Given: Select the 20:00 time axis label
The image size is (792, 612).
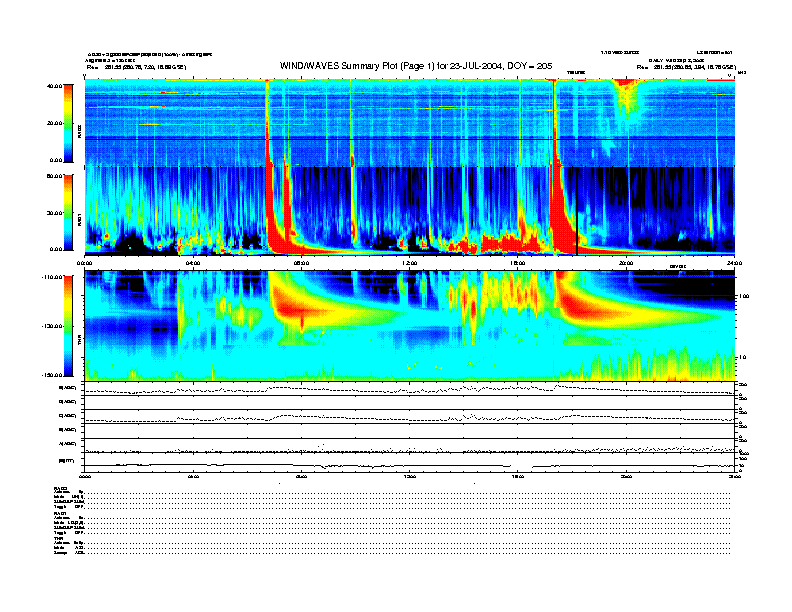Looking at the screenshot, I should click(626, 263).
